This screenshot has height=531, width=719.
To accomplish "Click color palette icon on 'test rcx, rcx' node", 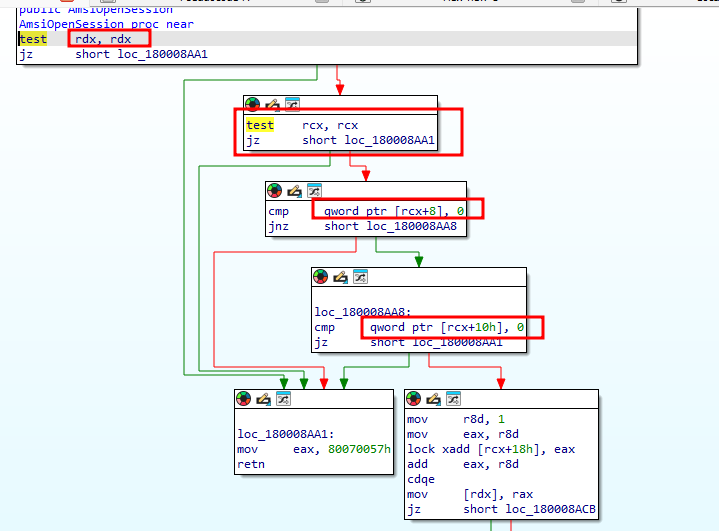I will [253, 103].
